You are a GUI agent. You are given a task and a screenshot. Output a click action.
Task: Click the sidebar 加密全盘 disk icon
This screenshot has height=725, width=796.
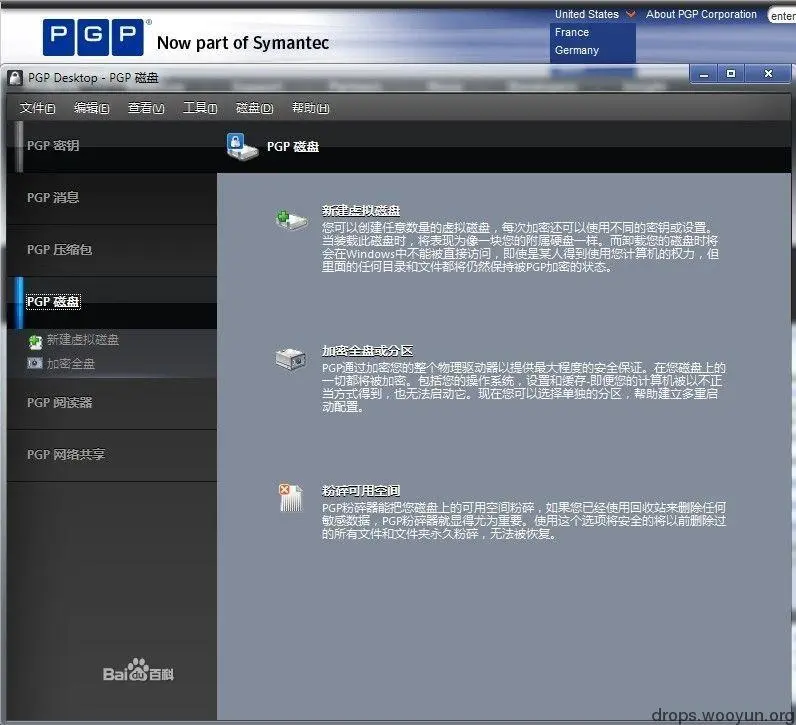tap(35, 363)
